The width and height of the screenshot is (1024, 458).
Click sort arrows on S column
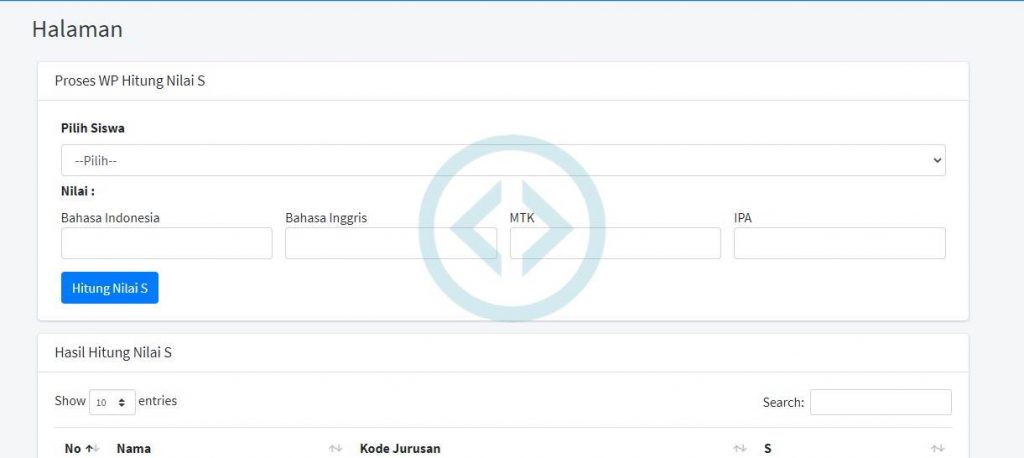(x=937, y=449)
